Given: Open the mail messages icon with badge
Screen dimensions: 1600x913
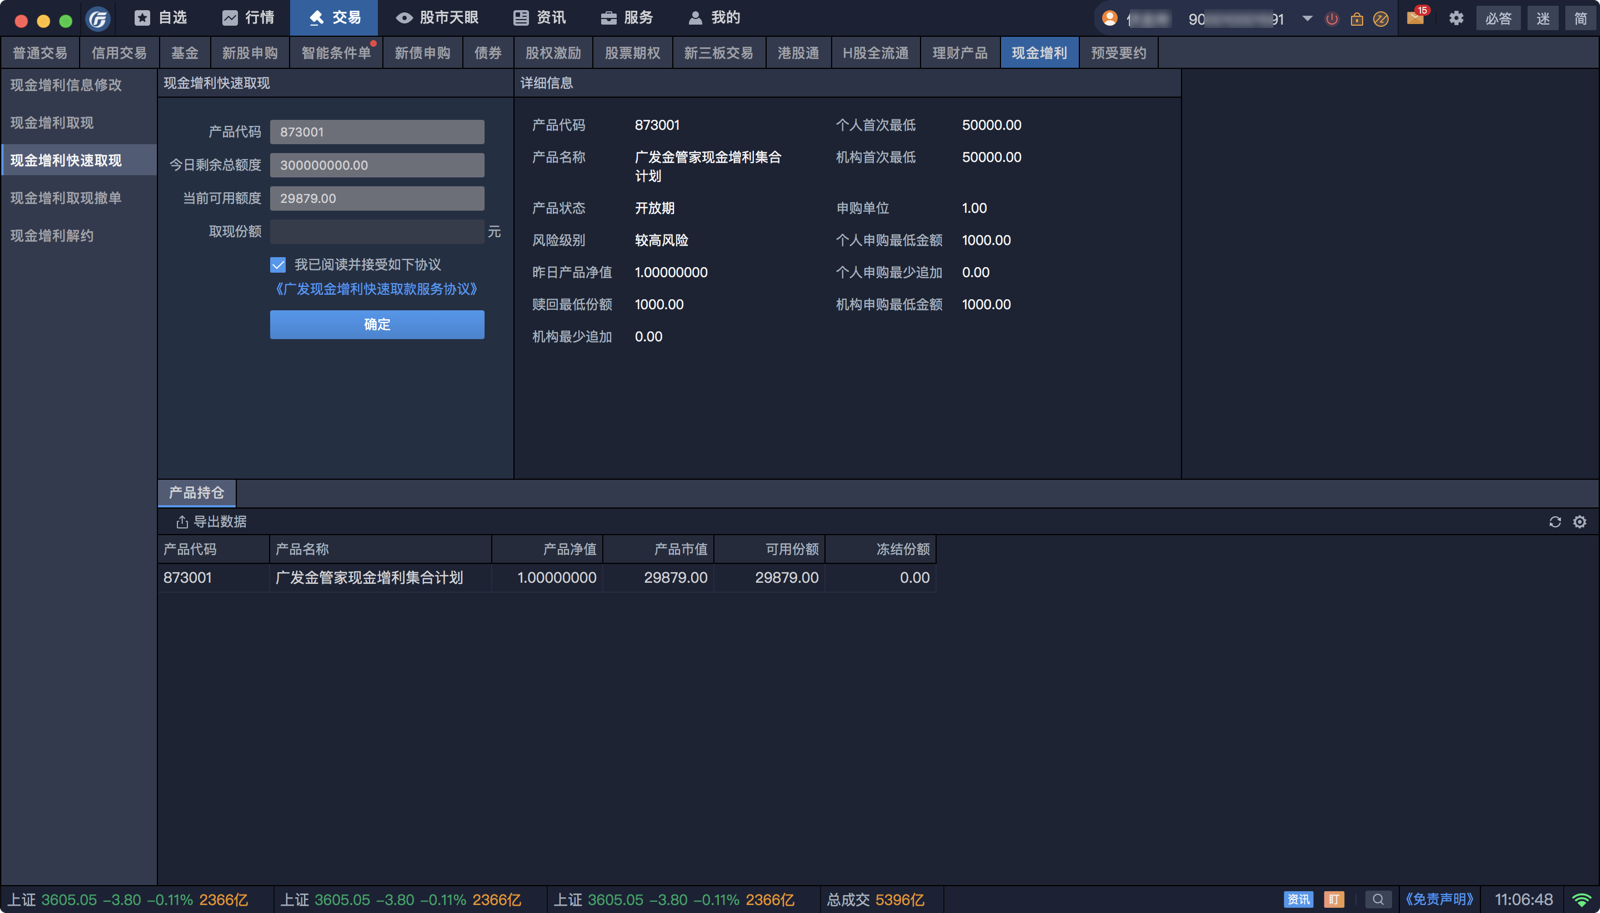Looking at the screenshot, I should click(x=1416, y=17).
